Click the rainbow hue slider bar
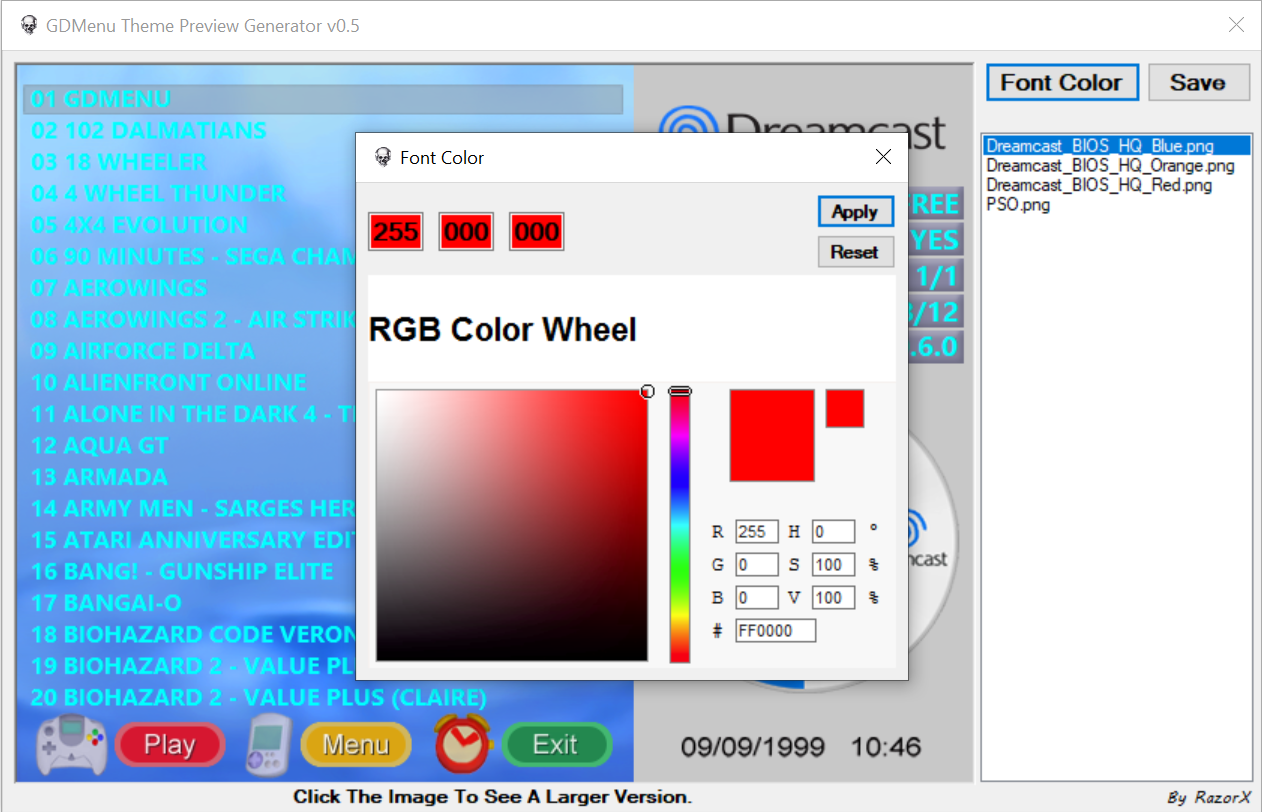Screen dimensions: 1262x812 [x=680, y=525]
